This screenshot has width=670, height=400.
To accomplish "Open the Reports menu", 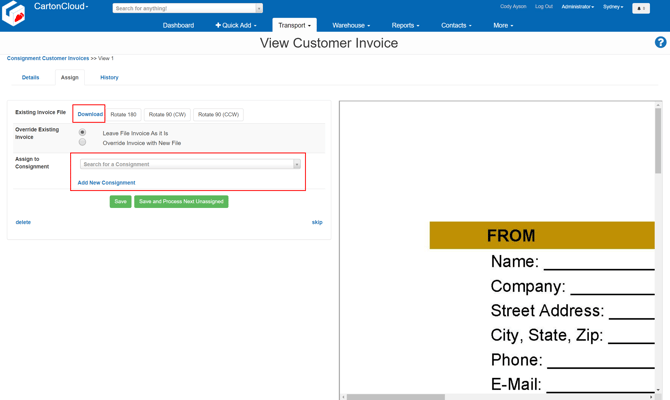I will (406, 25).
